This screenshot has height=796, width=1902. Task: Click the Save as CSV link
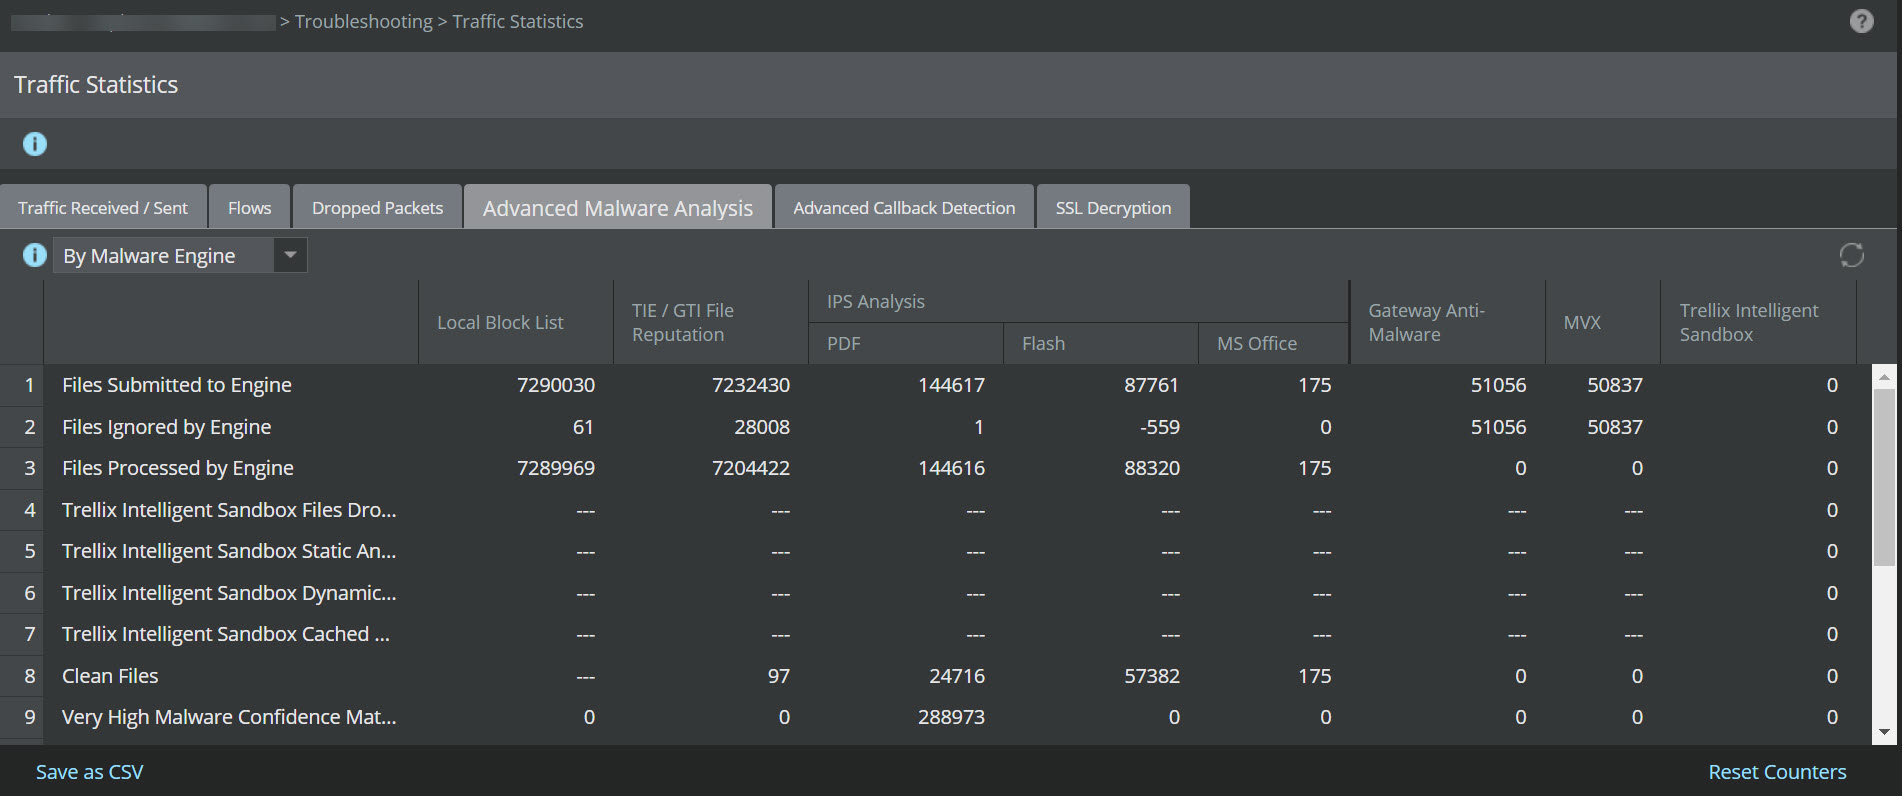tap(90, 772)
